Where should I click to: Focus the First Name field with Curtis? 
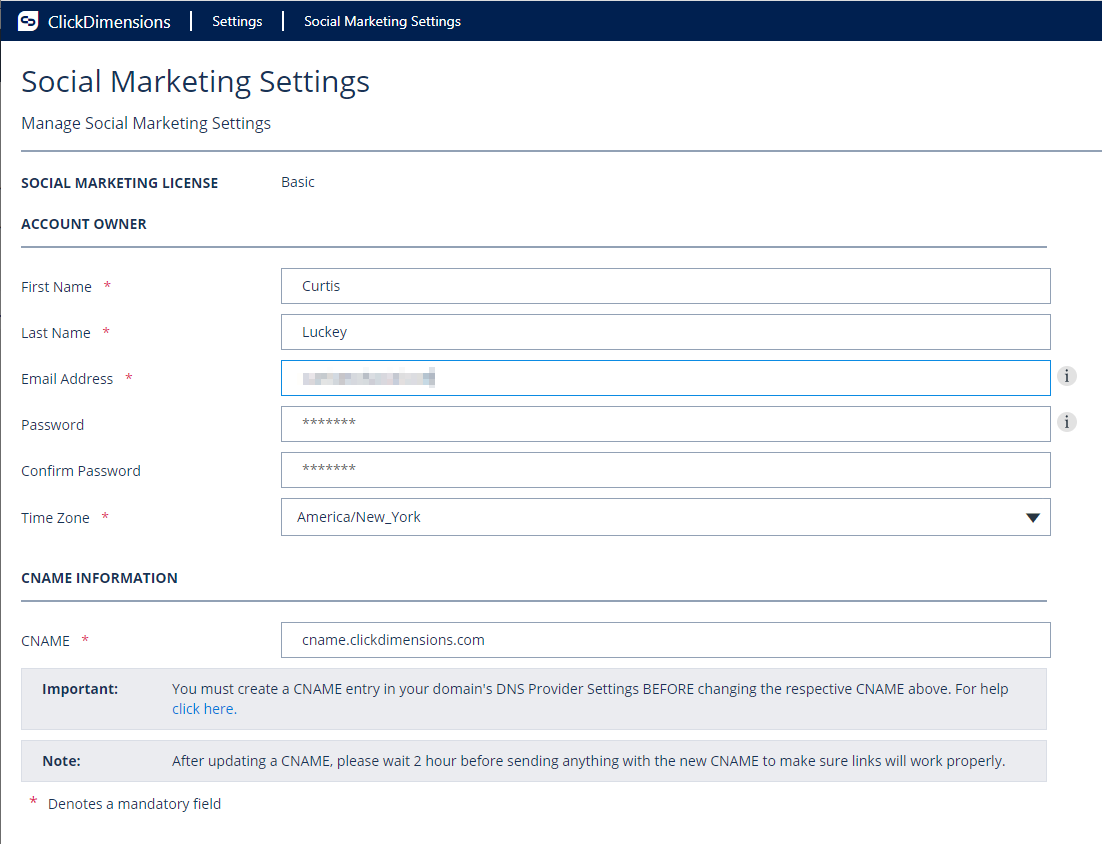click(x=666, y=286)
